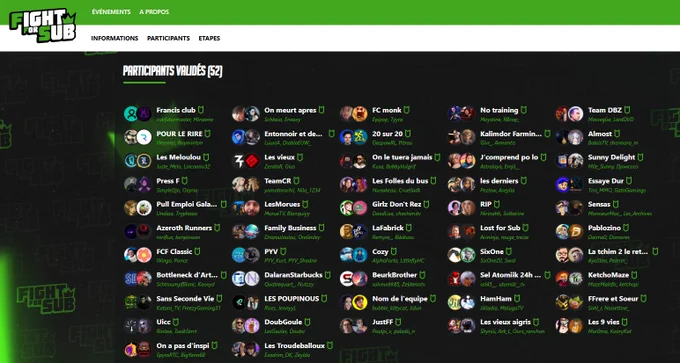Open the Bottleneck d'Art... team page

click(187, 275)
